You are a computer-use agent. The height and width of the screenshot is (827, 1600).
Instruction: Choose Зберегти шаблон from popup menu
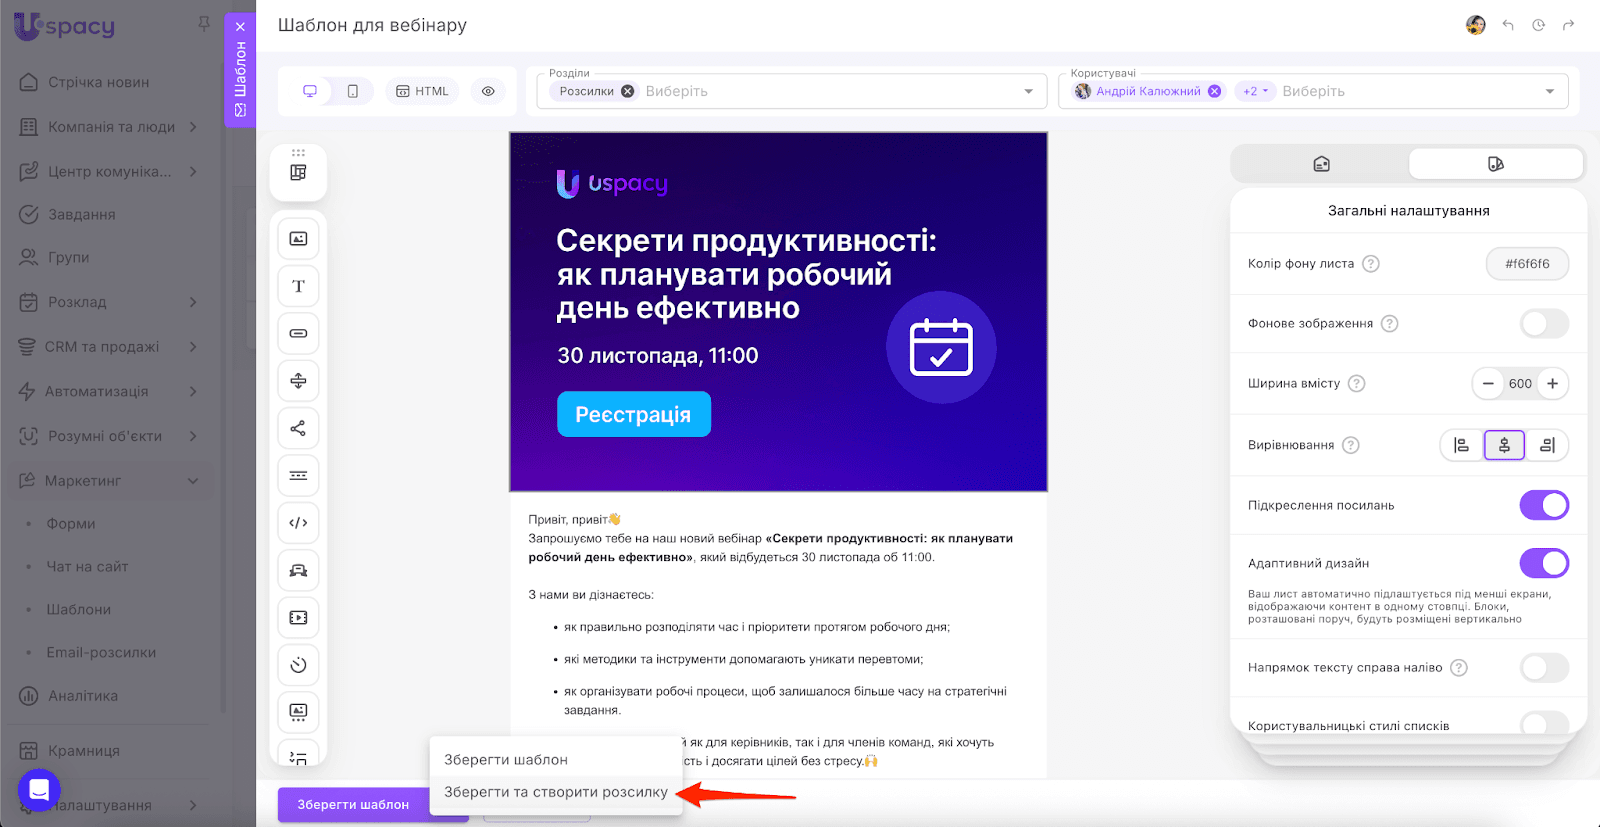tap(556, 760)
